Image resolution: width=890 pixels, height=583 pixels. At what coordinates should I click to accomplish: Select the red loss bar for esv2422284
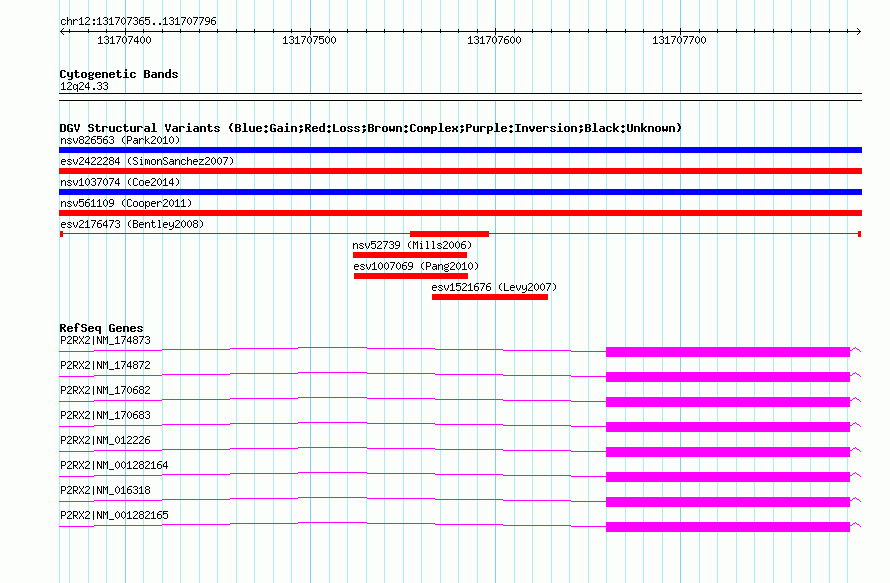[460, 171]
